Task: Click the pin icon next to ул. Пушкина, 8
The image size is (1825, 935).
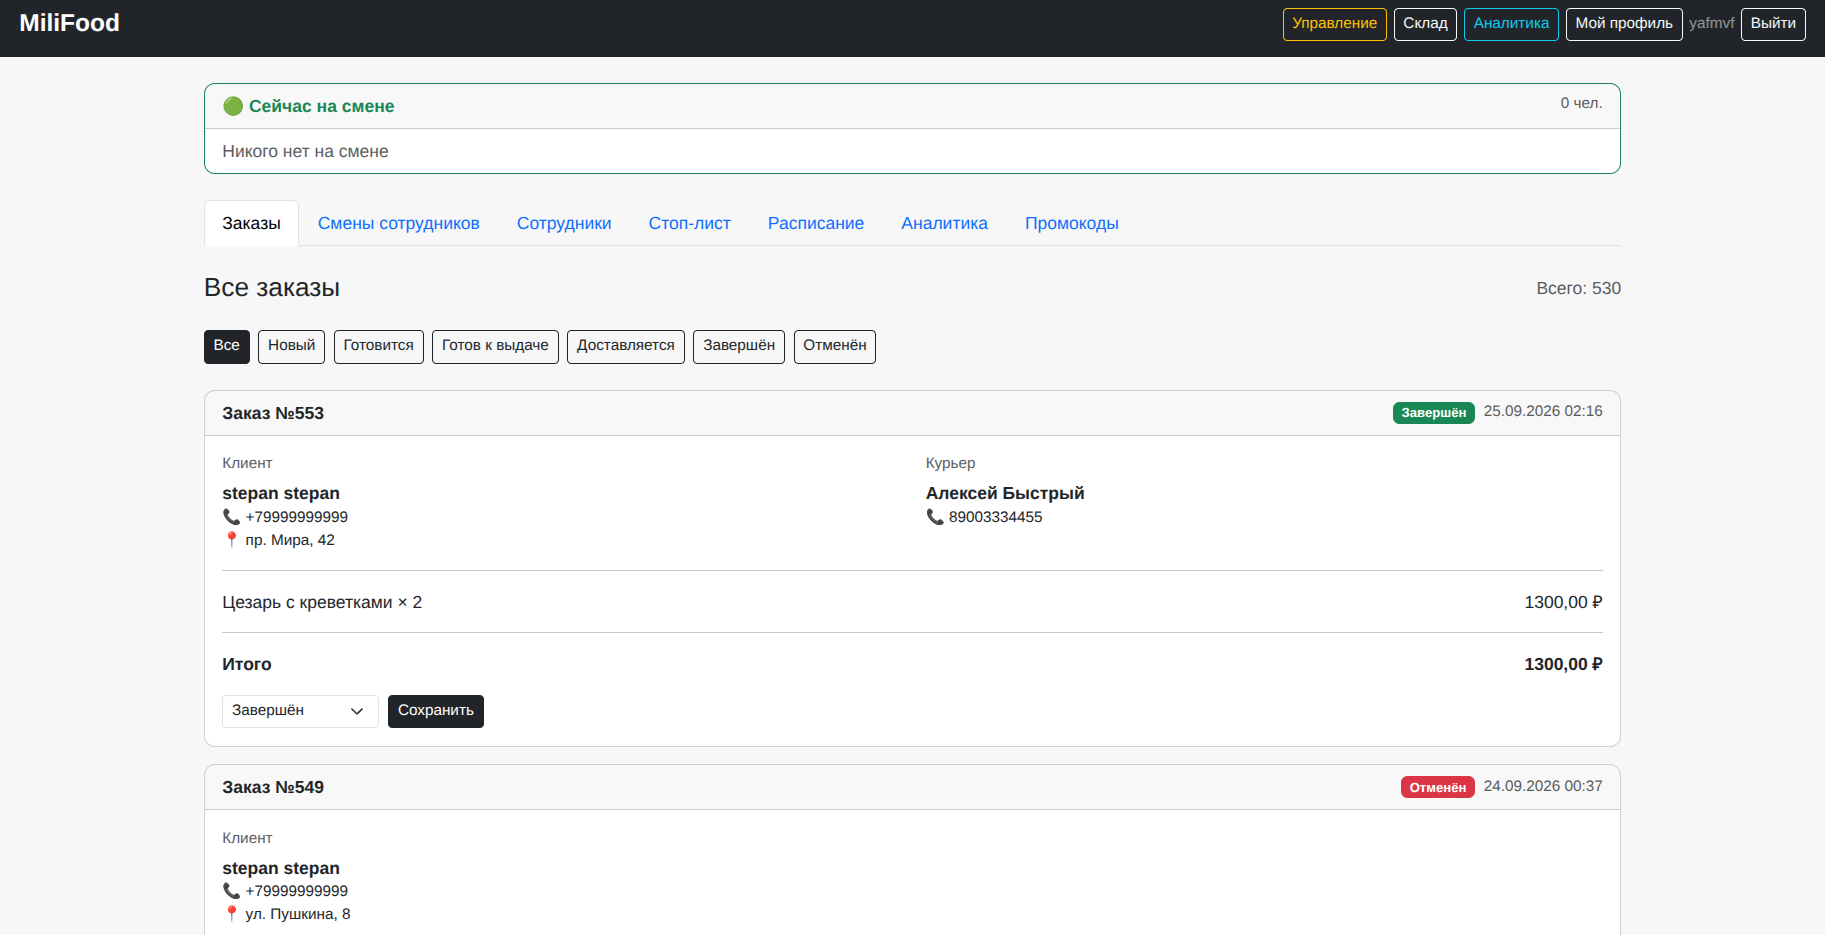Action: click(231, 914)
